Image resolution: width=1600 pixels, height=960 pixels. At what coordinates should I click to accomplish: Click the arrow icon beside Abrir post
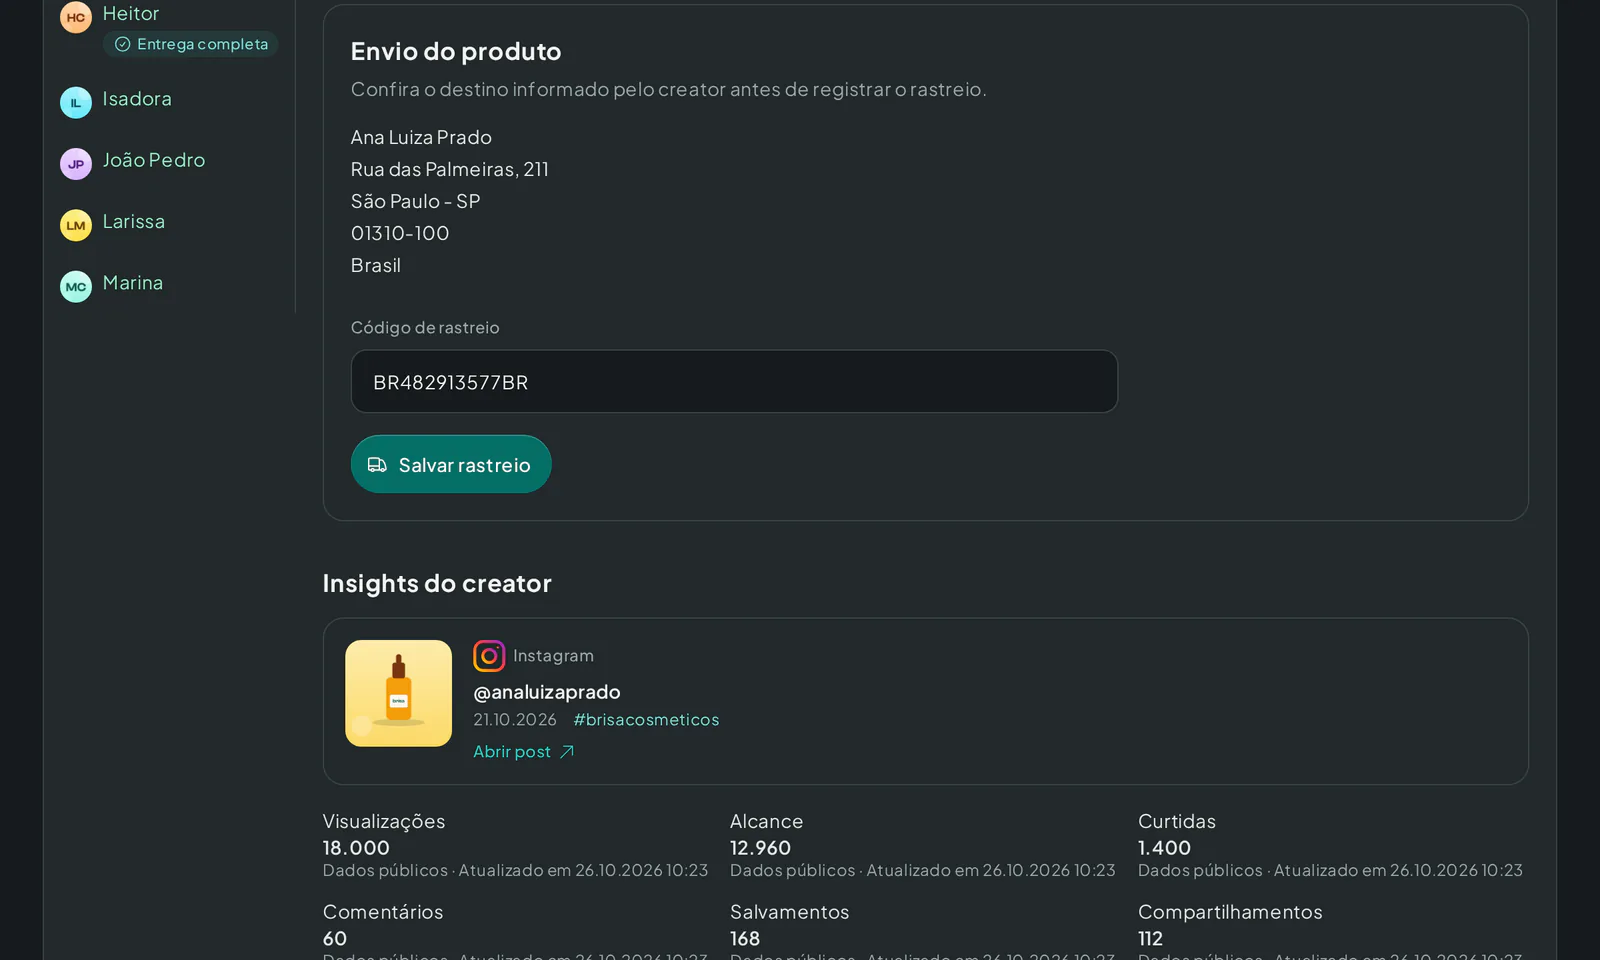(x=567, y=752)
